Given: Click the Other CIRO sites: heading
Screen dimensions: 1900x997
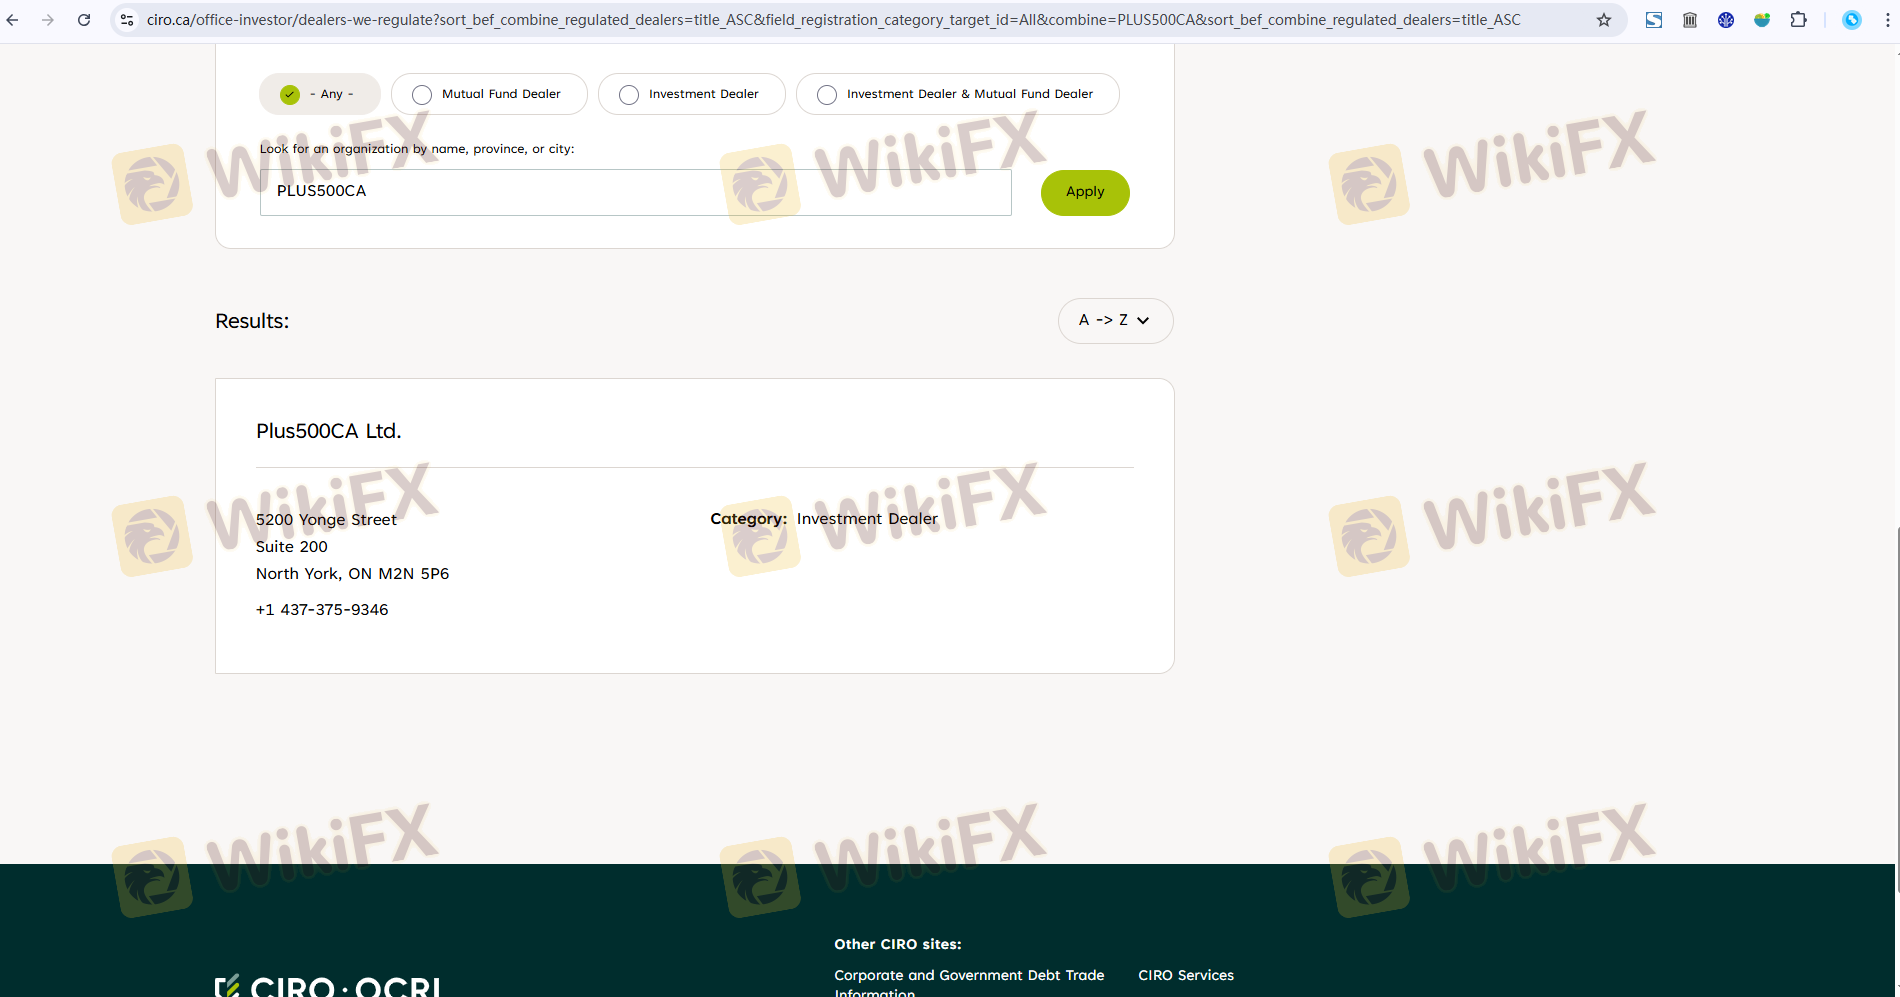Looking at the screenshot, I should 898,944.
